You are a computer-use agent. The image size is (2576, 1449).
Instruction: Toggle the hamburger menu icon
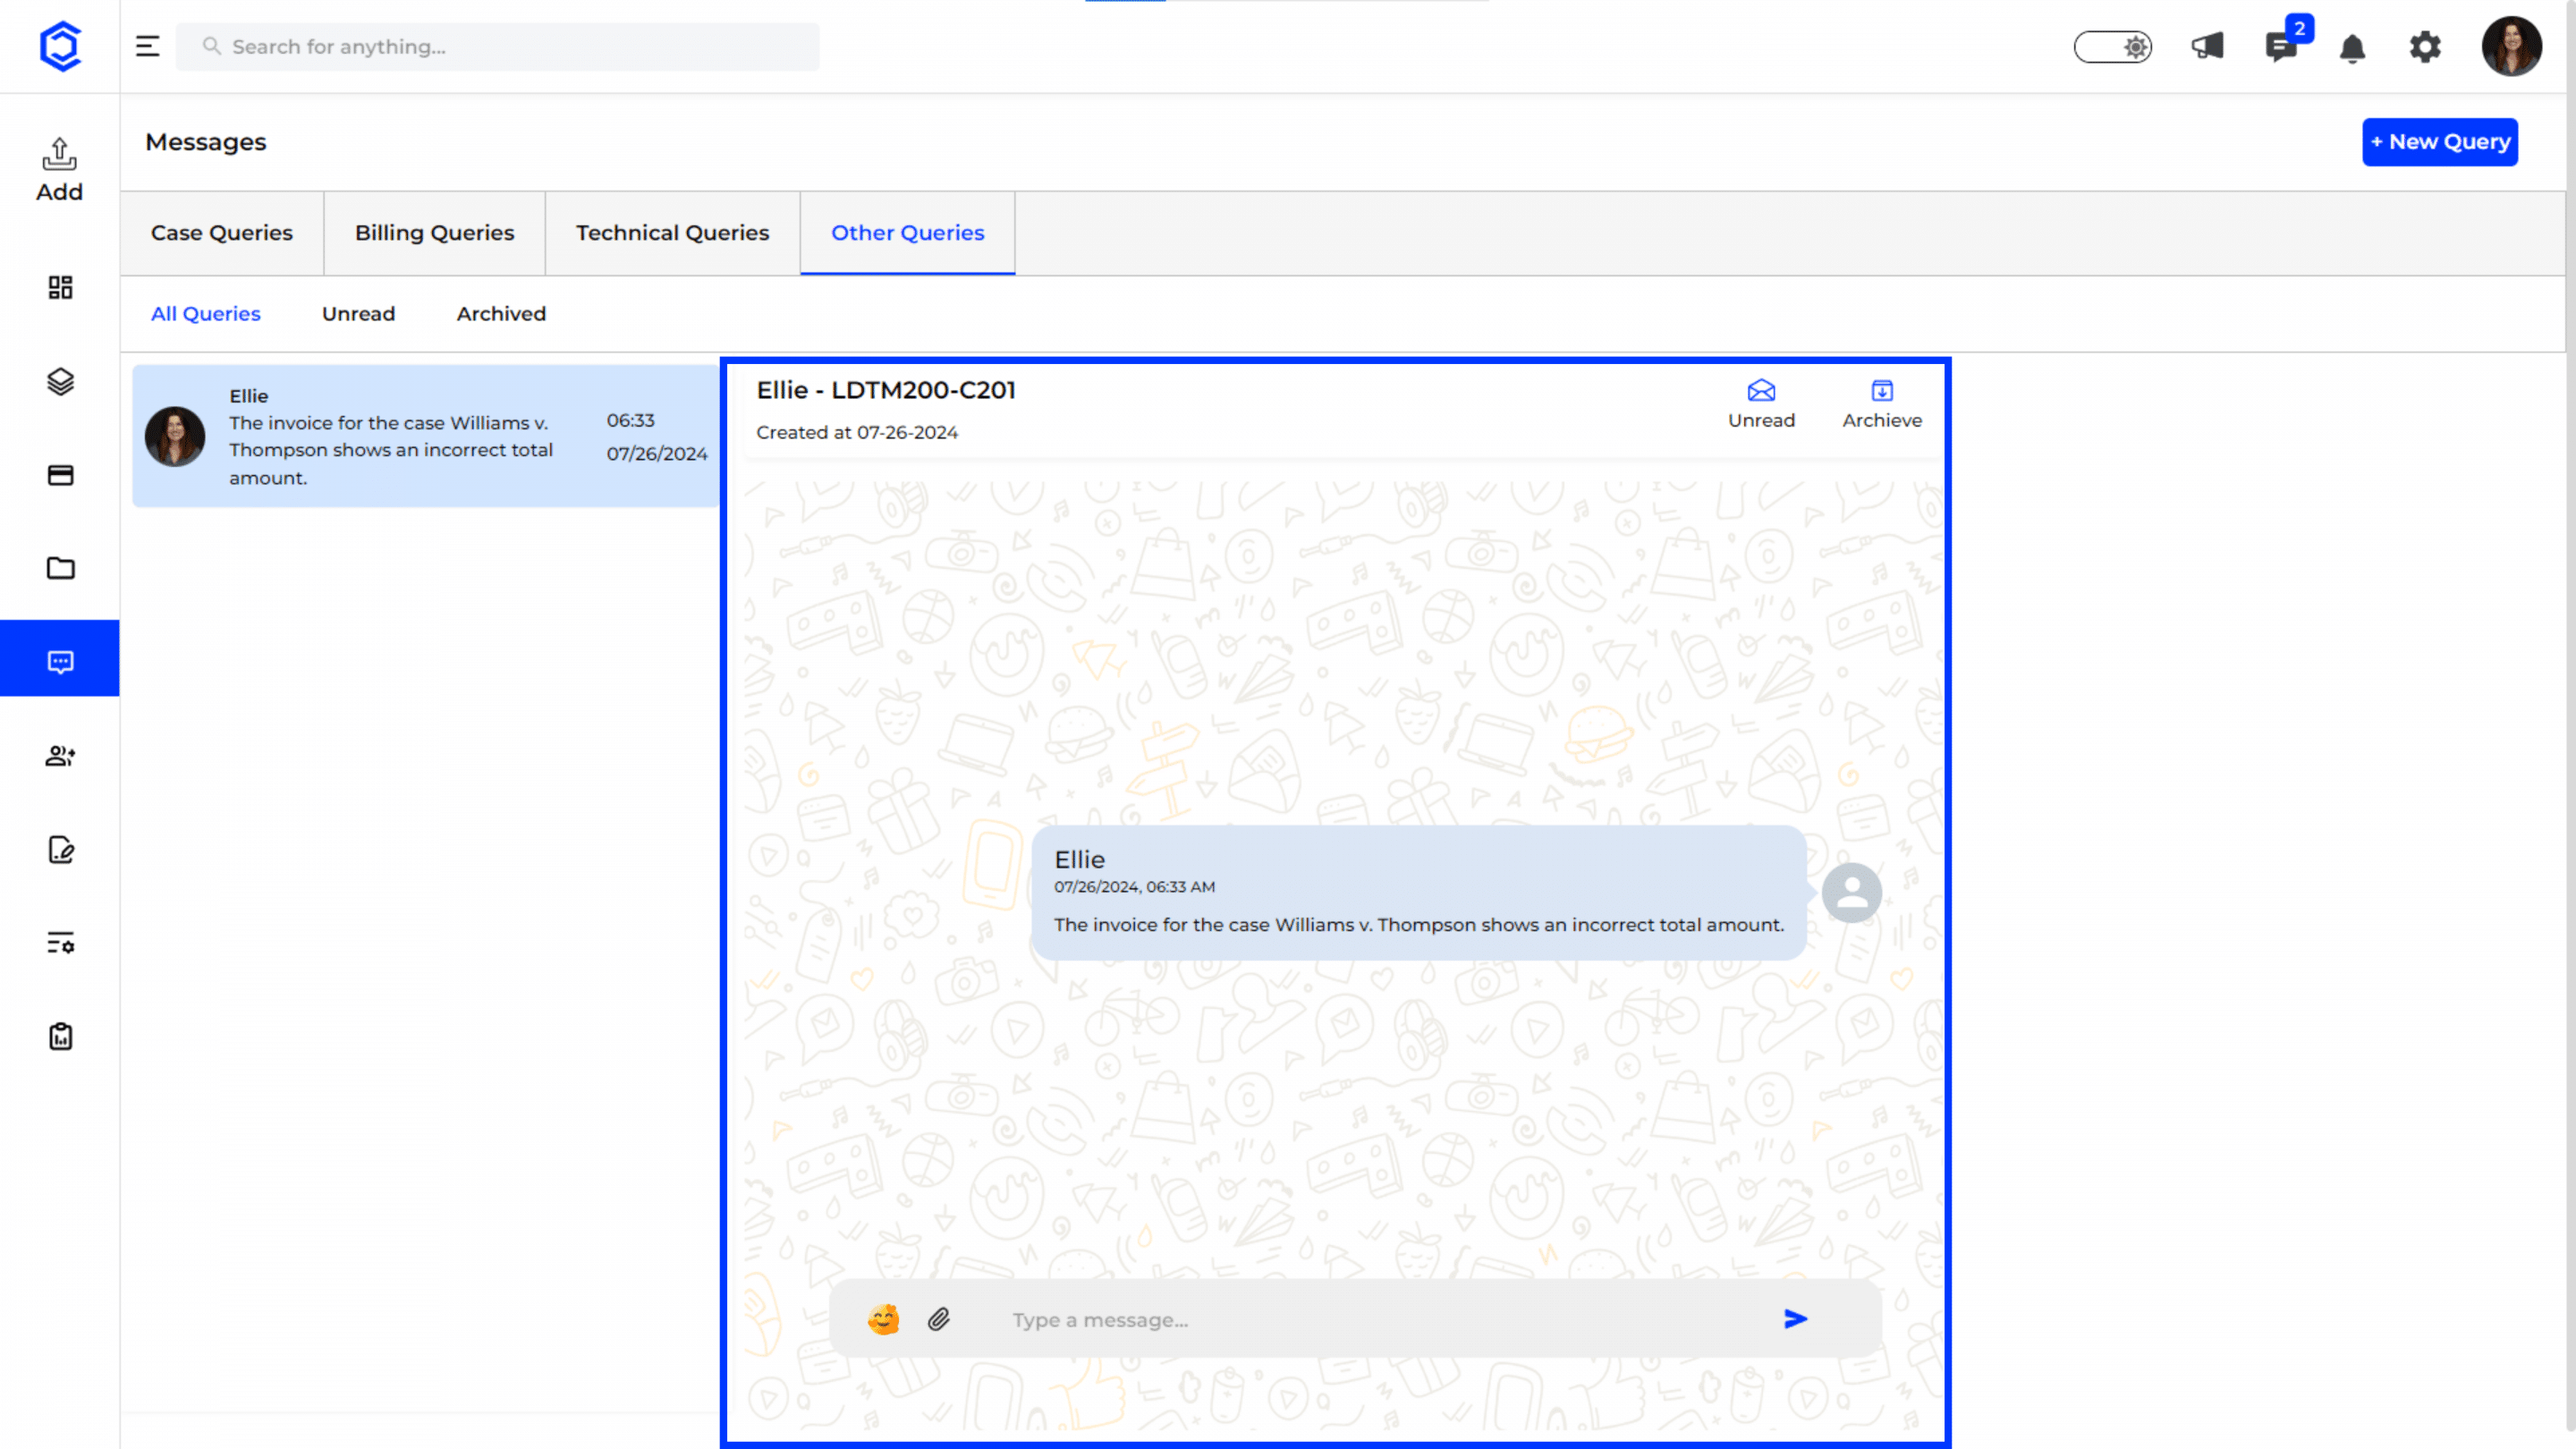point(148,47)
